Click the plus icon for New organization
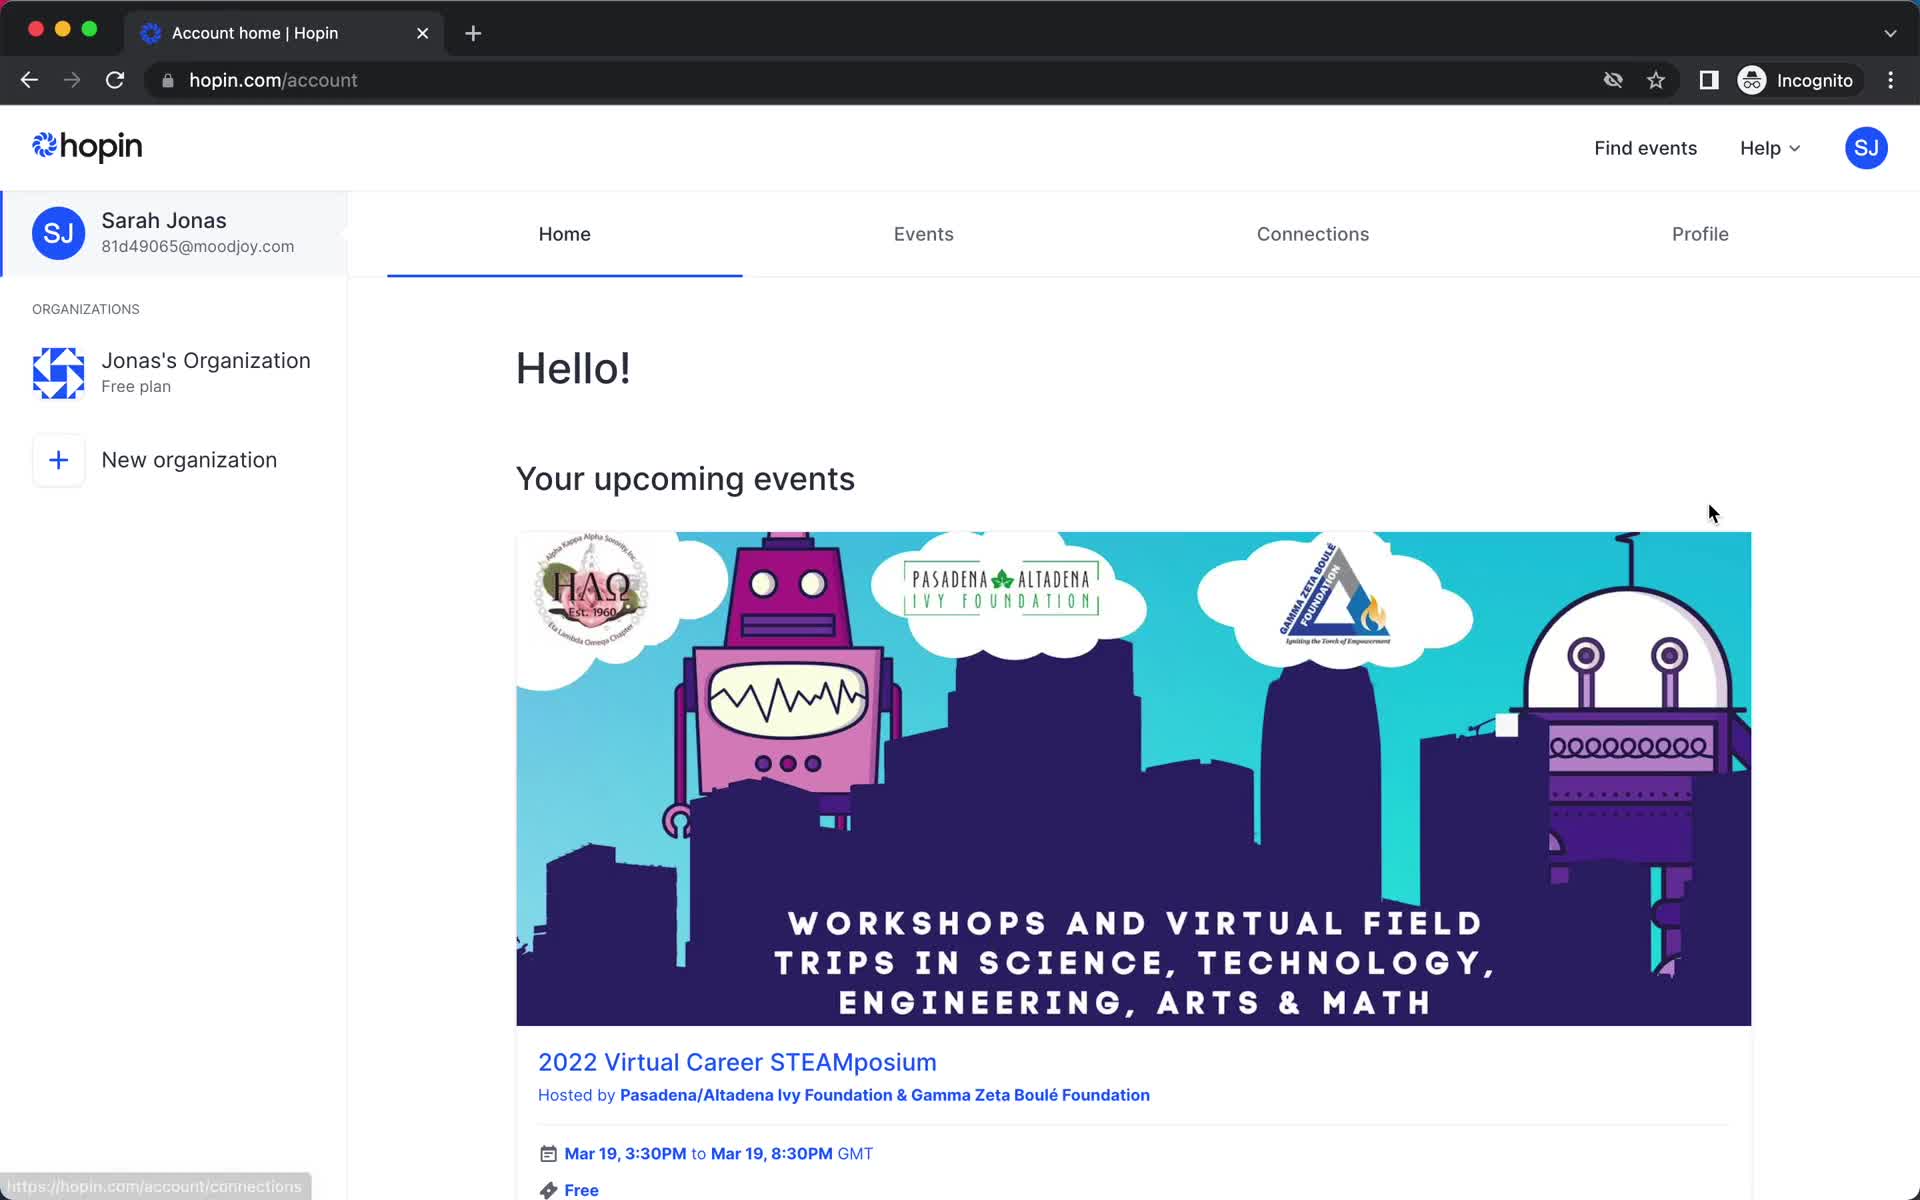 coord(58,460)
